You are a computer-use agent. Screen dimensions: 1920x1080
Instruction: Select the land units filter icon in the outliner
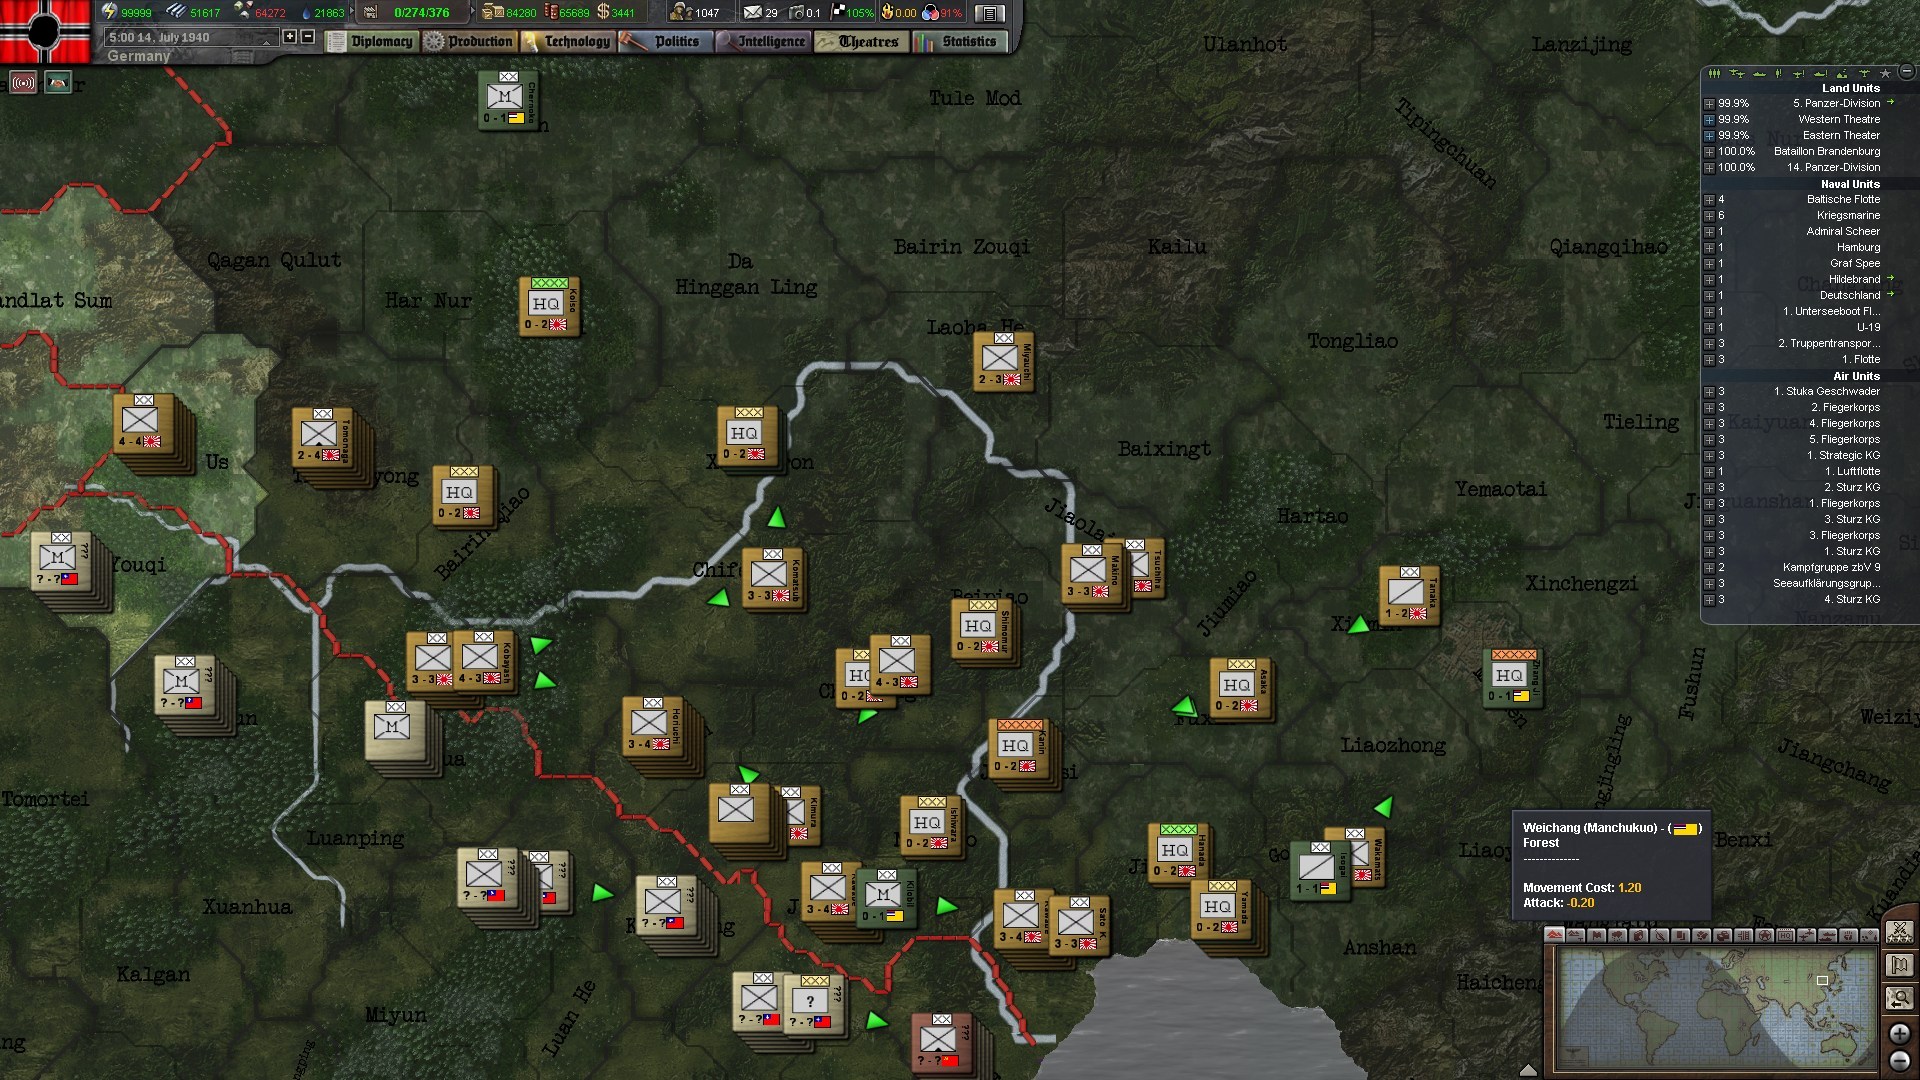[1715, 74]
